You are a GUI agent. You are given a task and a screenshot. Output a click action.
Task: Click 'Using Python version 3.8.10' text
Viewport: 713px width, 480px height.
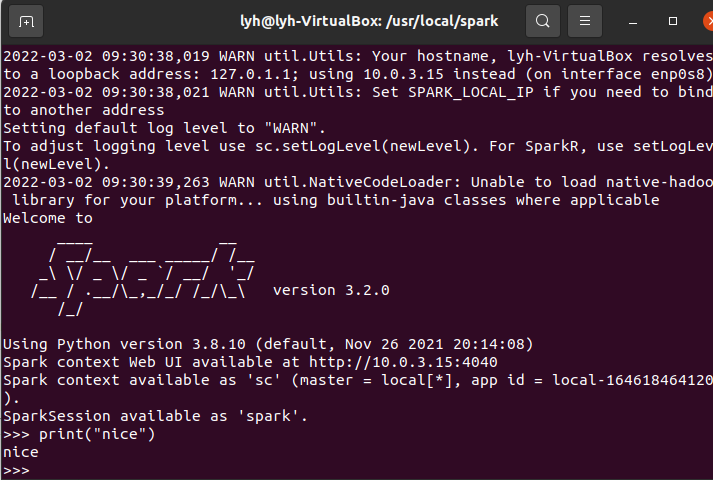click(x=124, y=344)
